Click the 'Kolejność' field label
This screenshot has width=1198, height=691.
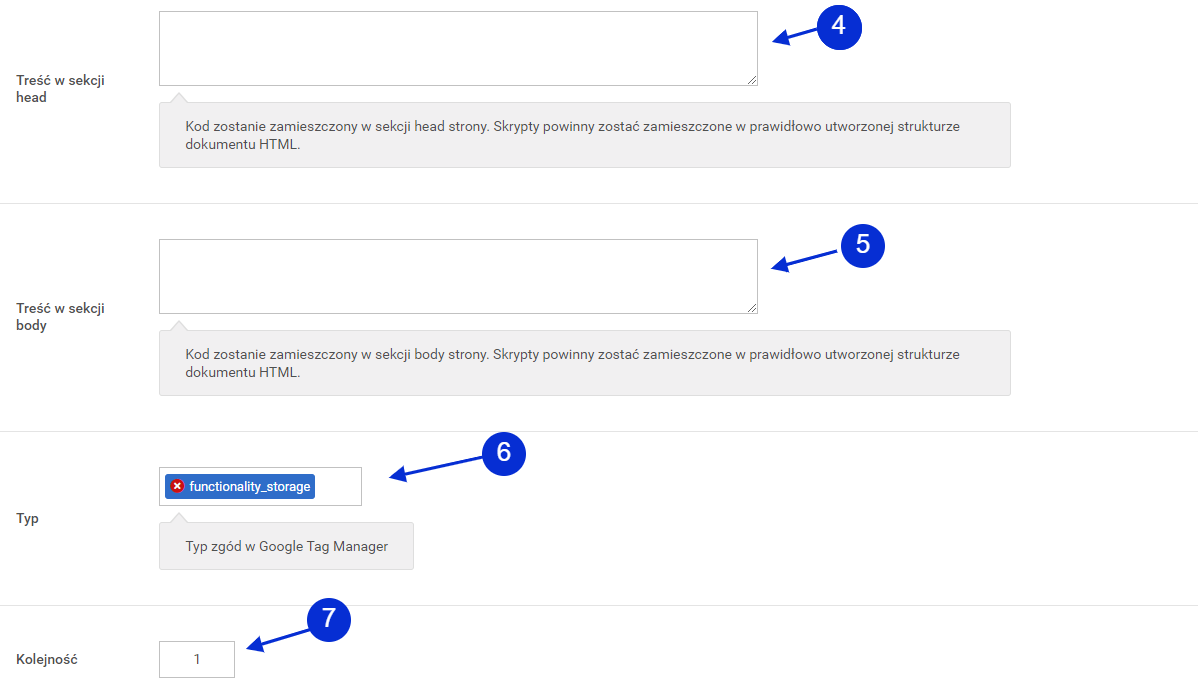(47, 659)
